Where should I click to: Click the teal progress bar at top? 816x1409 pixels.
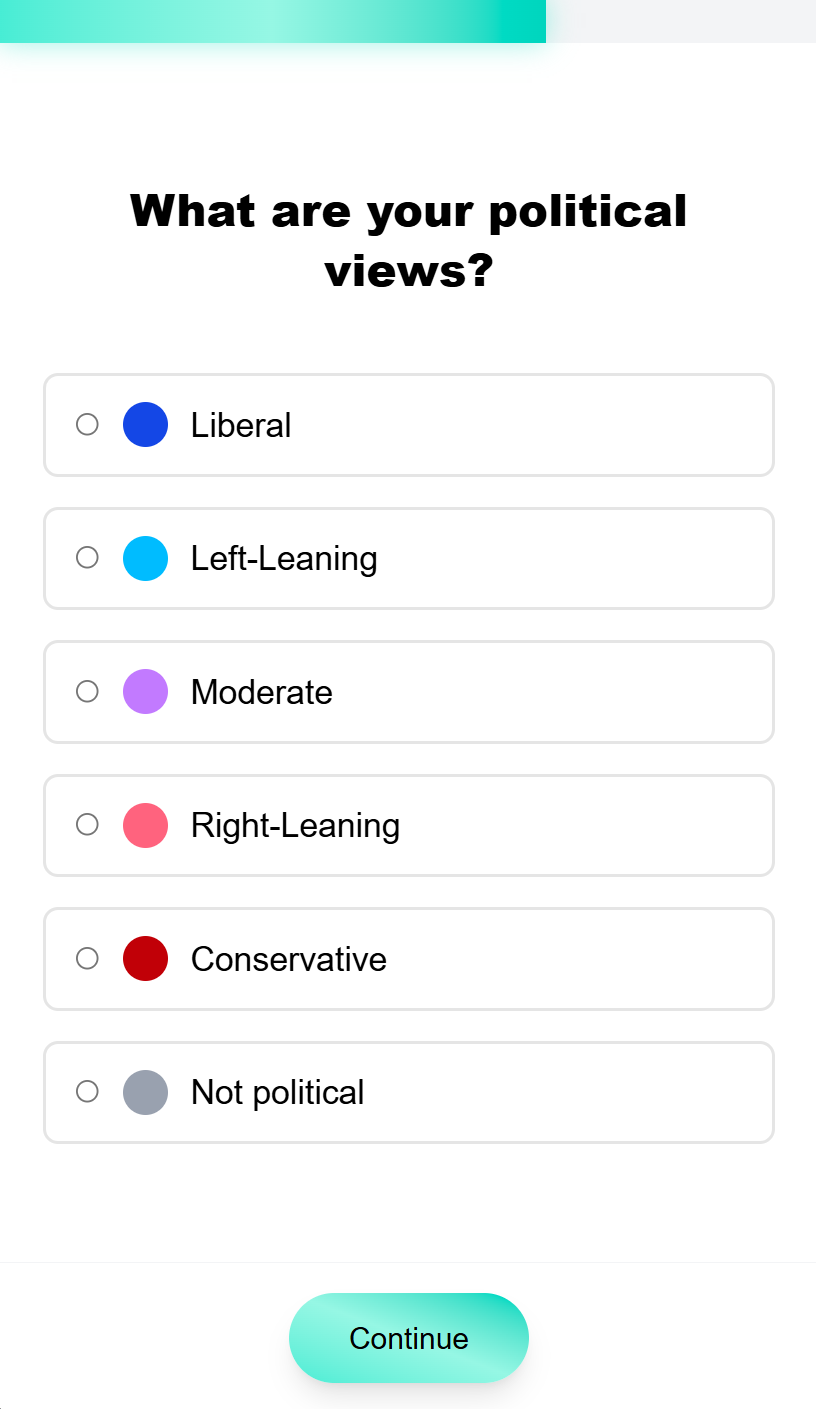273,22
